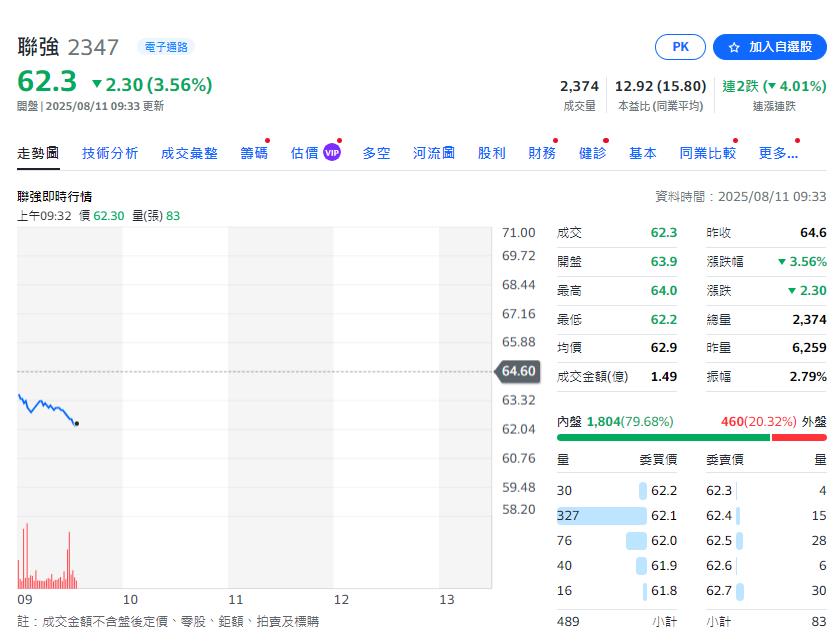
Task: Click the 連2跌 streak indicator
Action: coord(774,86)
